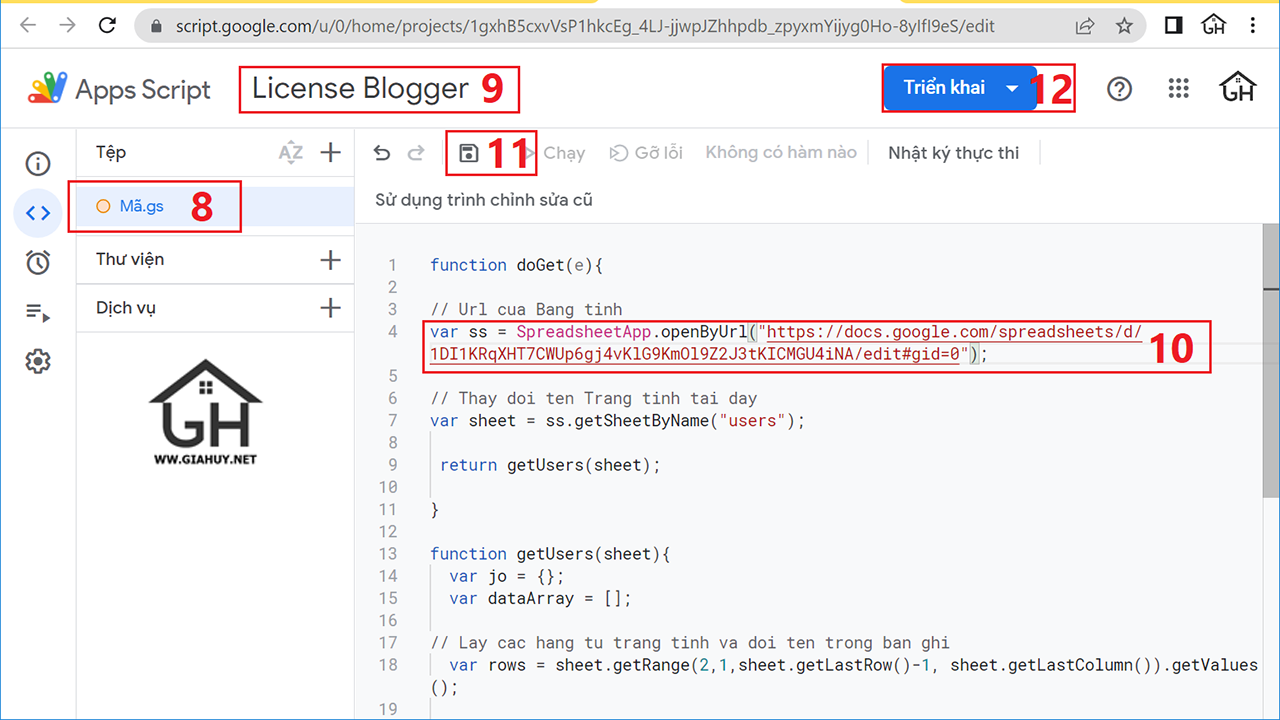Open the Executions list icon
The image size is (1280, 720).
38,312
